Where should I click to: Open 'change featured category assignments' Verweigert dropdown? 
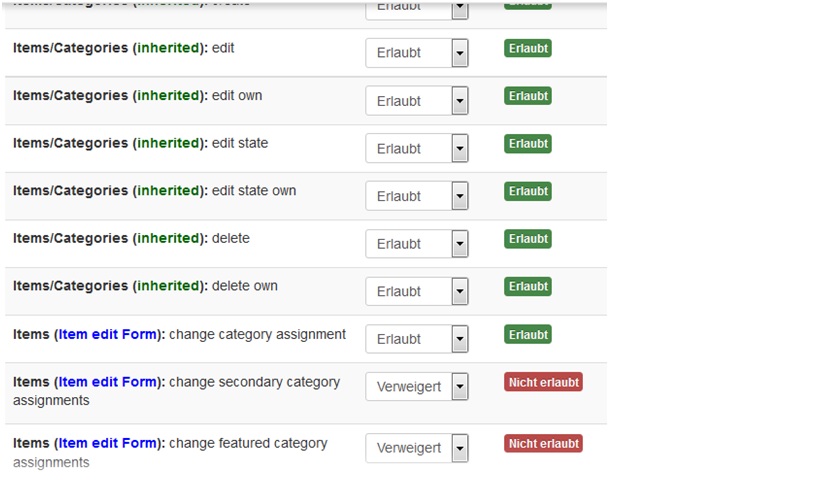[x=417, y=448]
